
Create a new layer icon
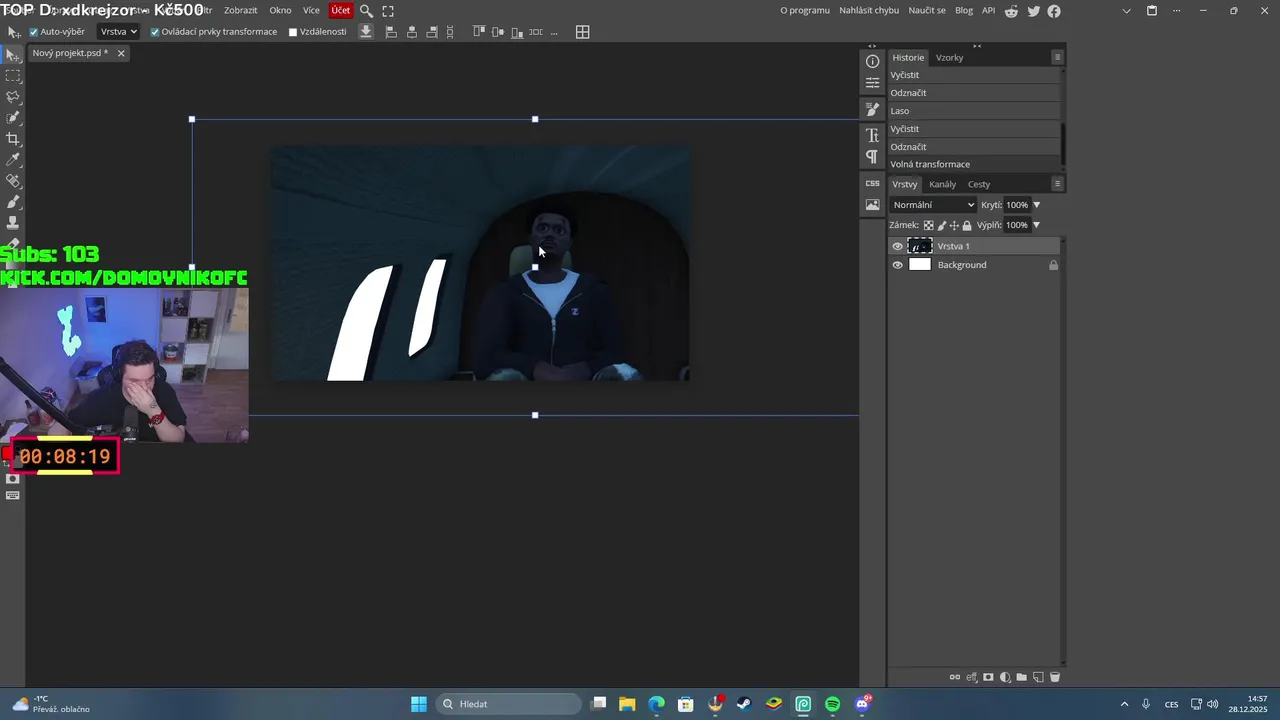[x=1038, y=677]
